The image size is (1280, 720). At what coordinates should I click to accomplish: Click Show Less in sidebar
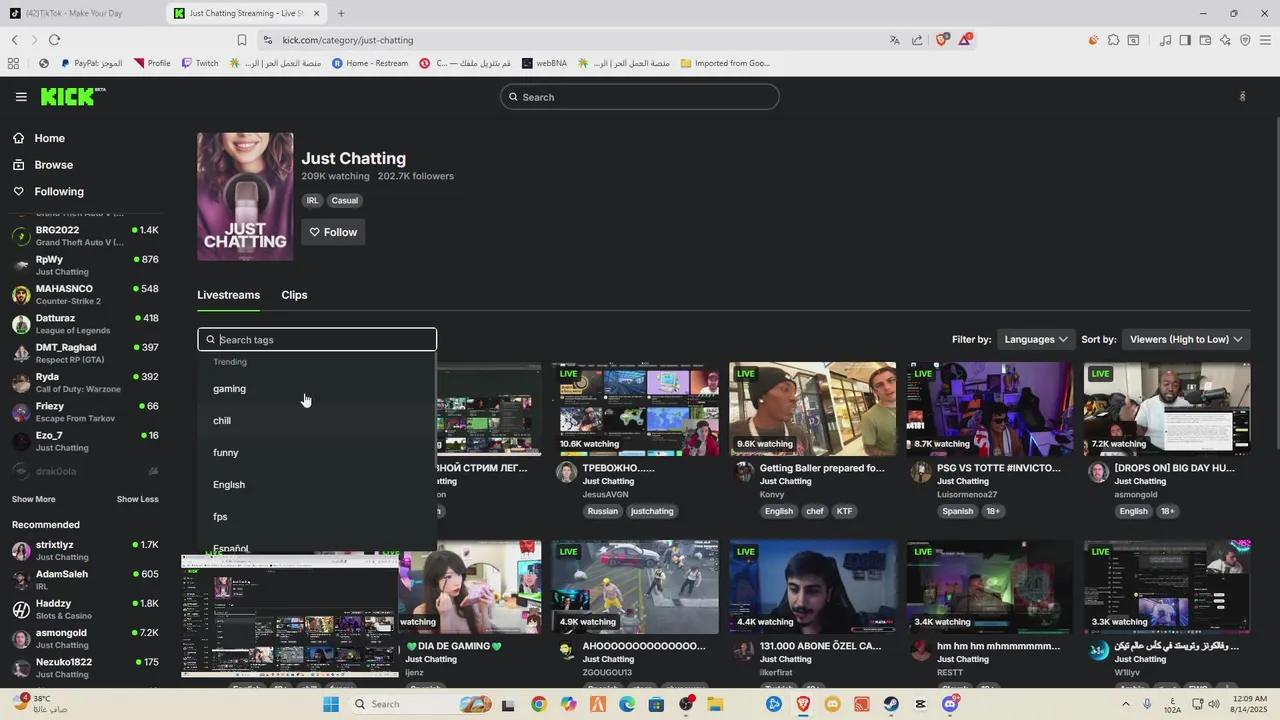[x=137, y=499]
